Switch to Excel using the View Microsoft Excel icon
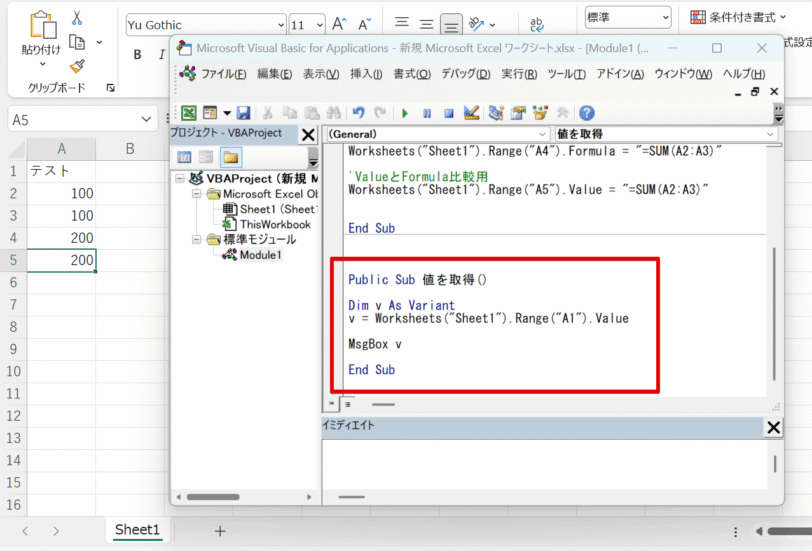The height and width of the screenshot is (551, 812). coord(188,113)
